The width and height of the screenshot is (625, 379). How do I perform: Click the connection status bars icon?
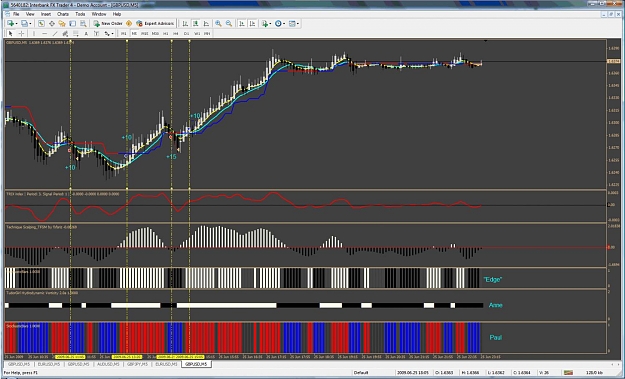coord(568,373)
